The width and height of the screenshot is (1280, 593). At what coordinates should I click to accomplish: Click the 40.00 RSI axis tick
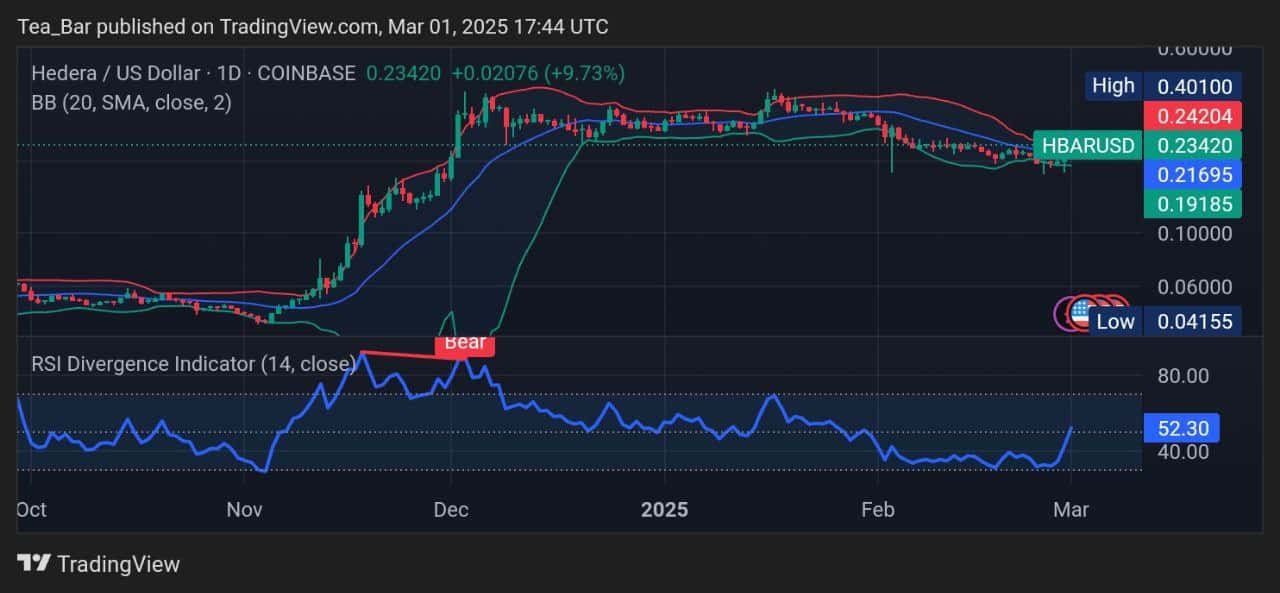click(x=1184, y=451)
